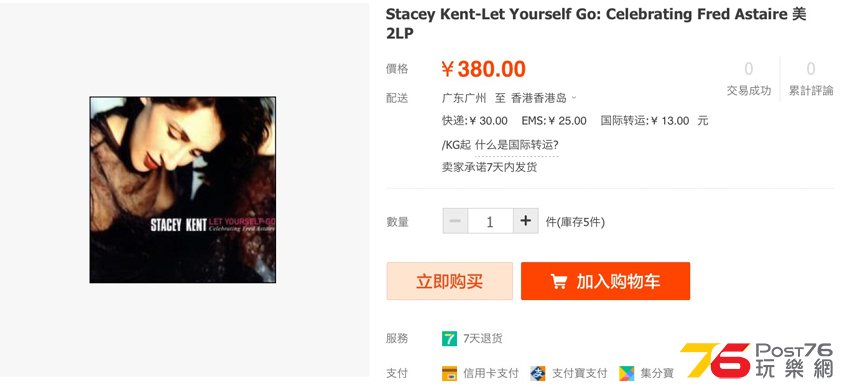Click the shopping cart icon in orange button
Screen dimensions: 850x391
pyautogui.click(x=559, y=281)
